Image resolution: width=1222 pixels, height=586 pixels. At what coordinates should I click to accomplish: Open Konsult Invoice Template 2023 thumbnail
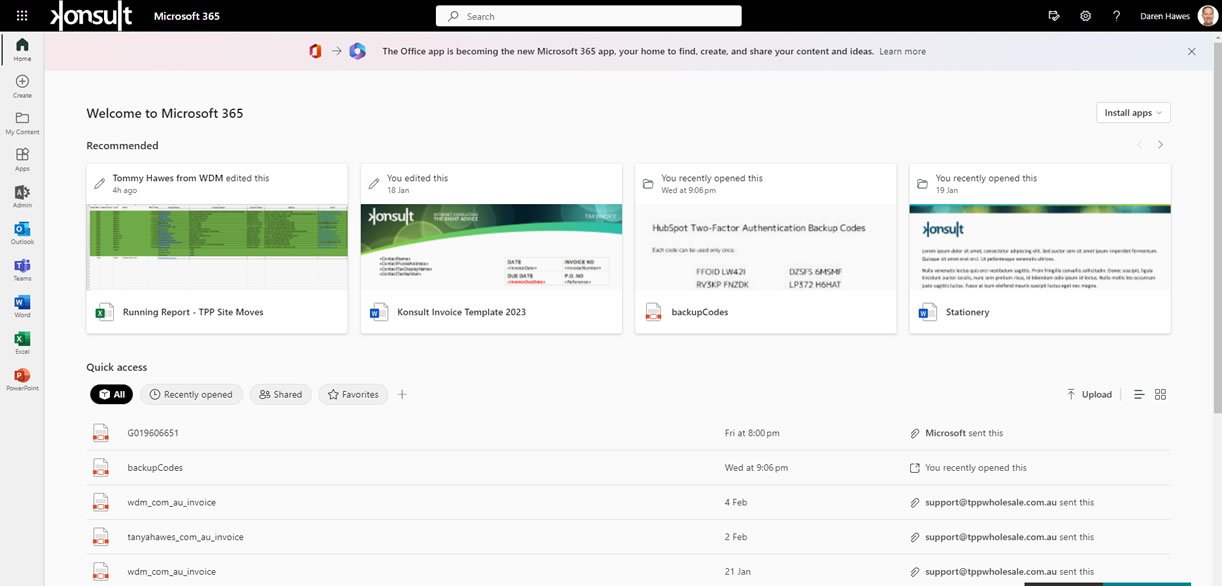coord(491,247)
